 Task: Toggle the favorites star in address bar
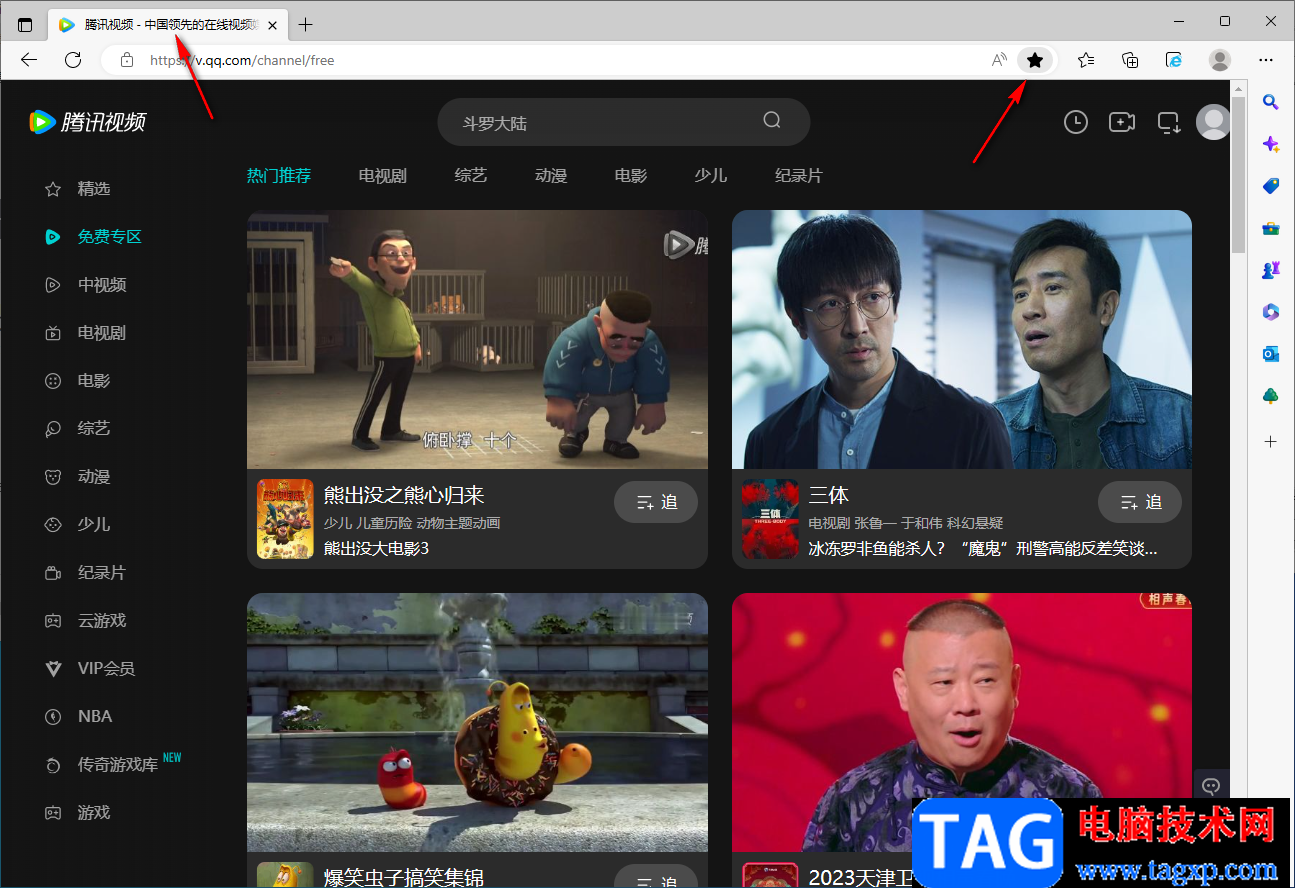[x=1035, y=60]
